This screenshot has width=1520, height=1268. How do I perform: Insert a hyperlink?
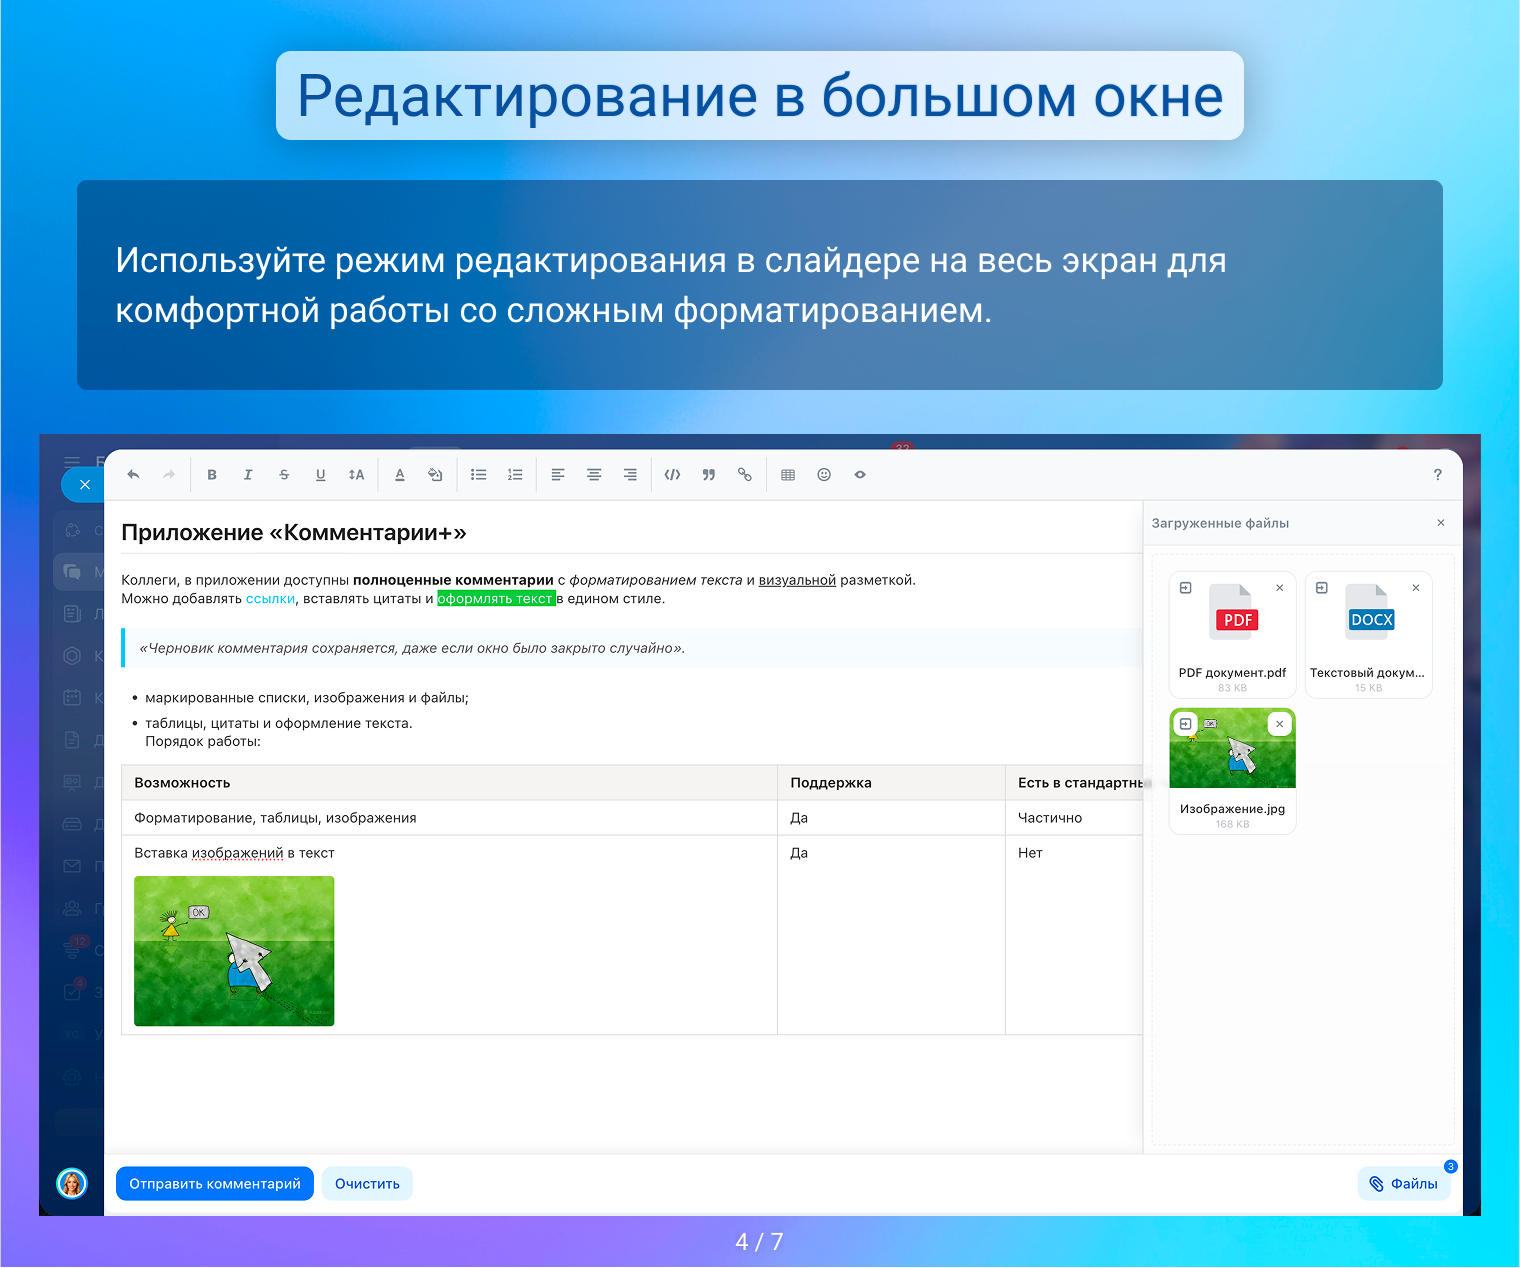(x=745, y=475)
